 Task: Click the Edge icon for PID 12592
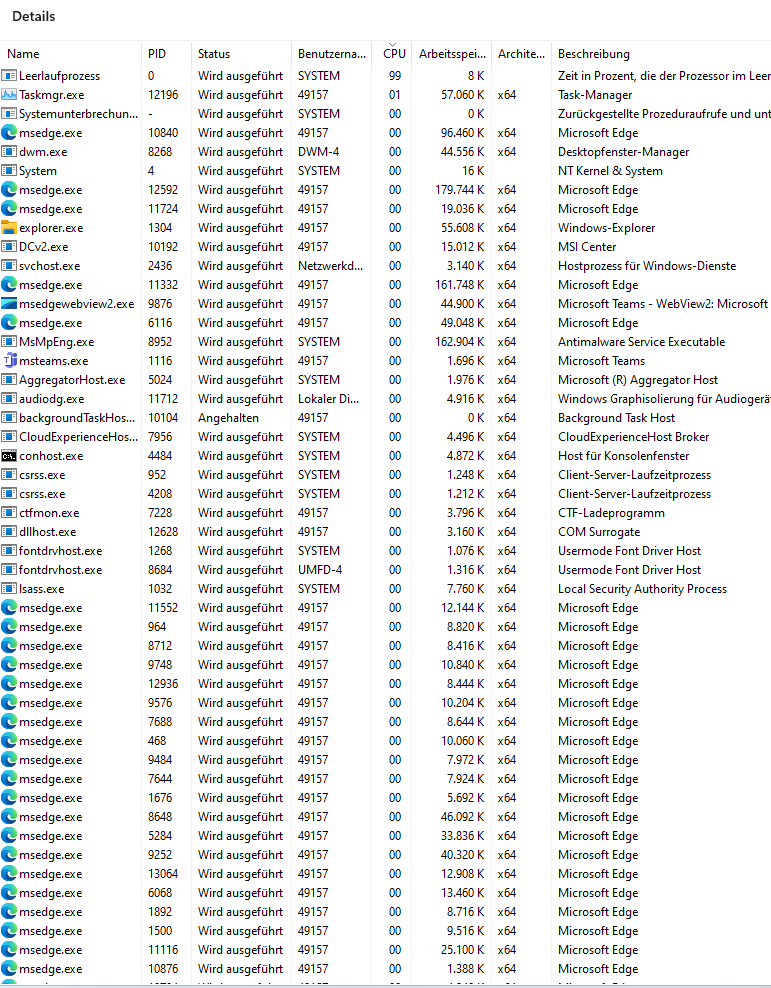coord(9,190)
